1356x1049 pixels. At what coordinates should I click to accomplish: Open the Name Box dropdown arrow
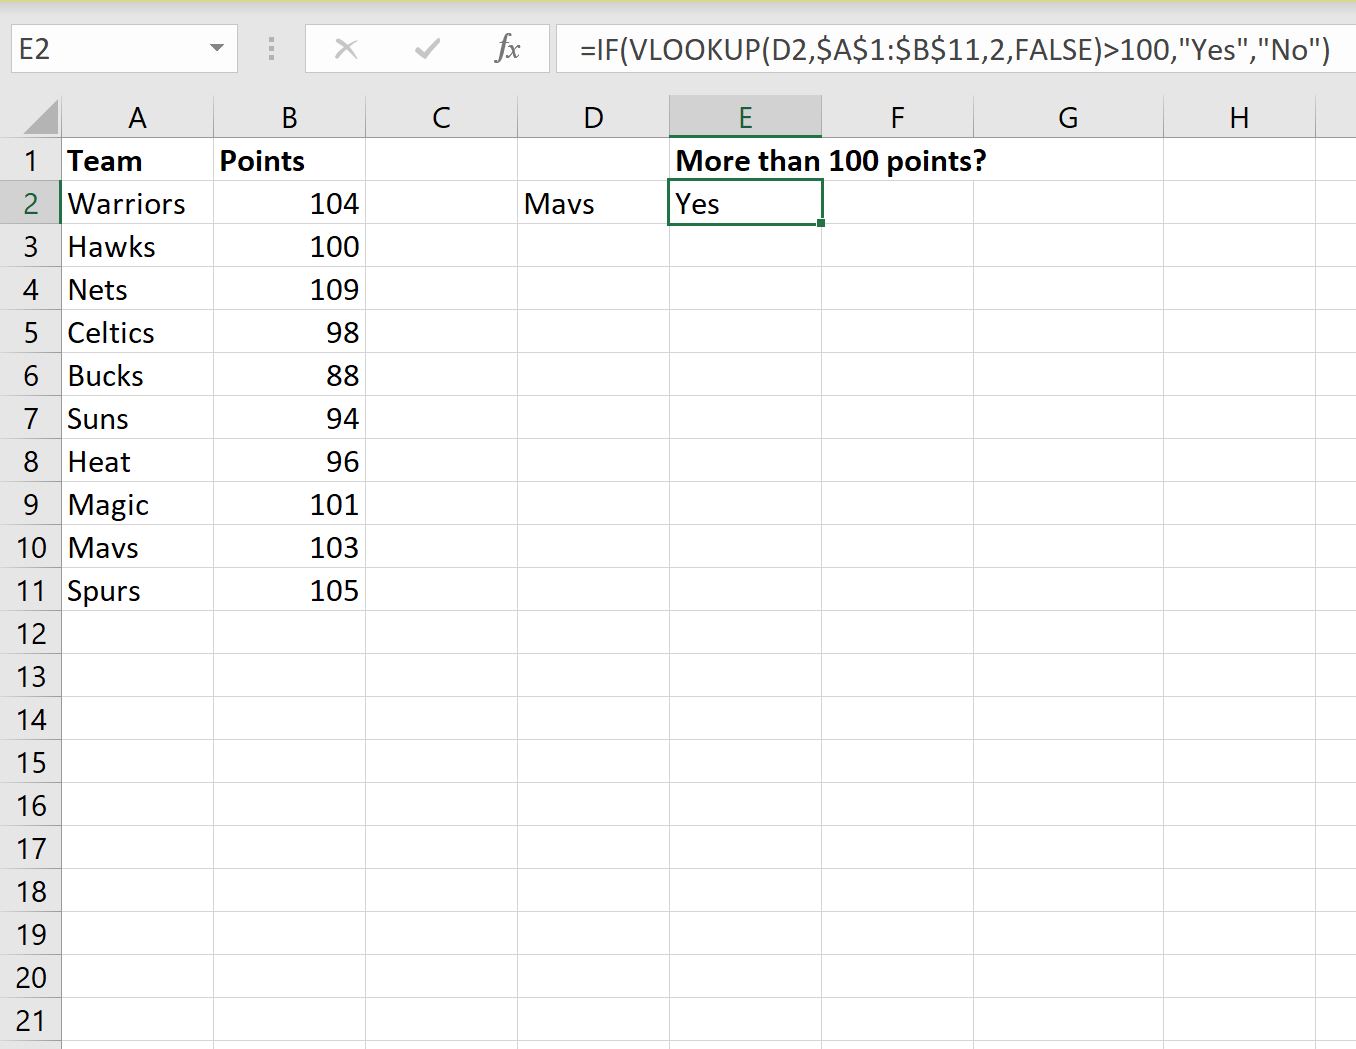[x=212, y=48]
